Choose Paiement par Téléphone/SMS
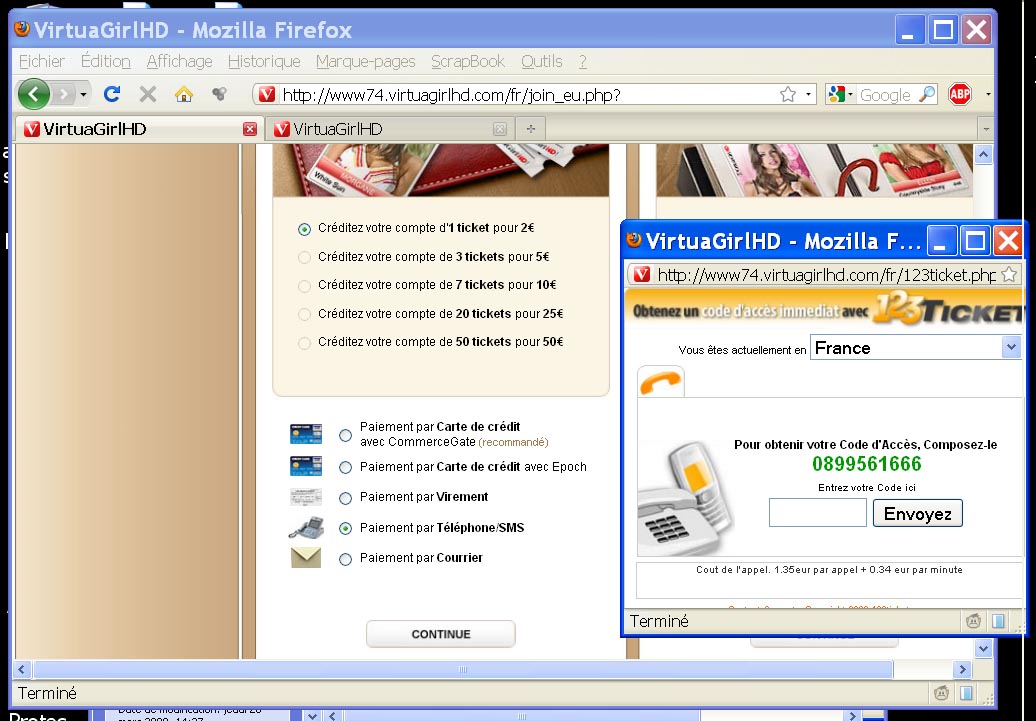 tap(345, 528)
